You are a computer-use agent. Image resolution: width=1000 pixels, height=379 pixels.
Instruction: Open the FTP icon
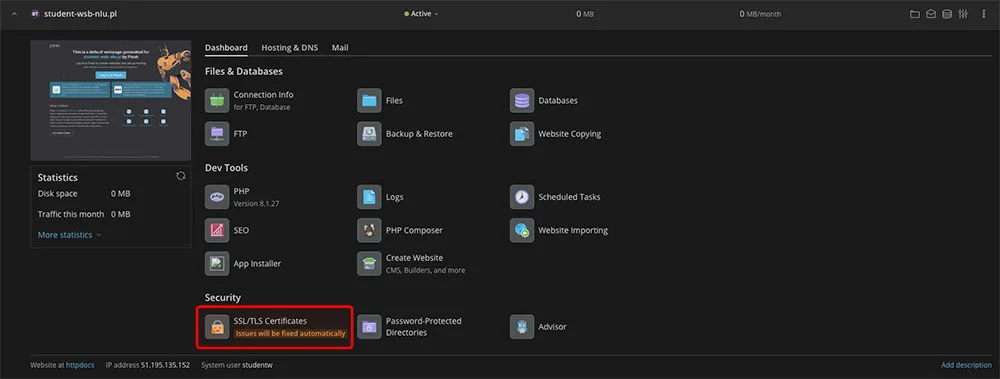217,134
